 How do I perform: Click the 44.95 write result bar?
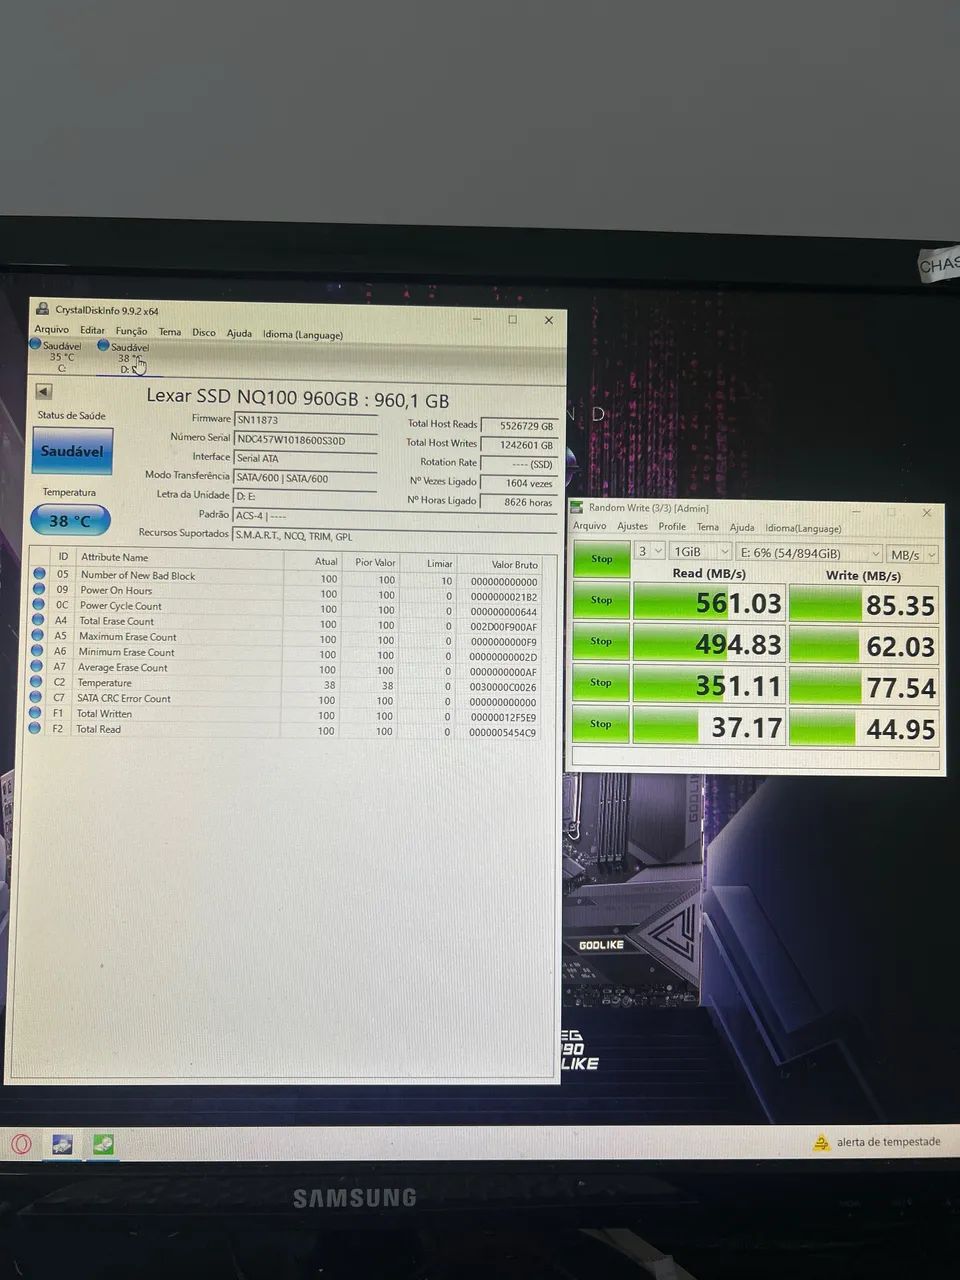[864, 728]
